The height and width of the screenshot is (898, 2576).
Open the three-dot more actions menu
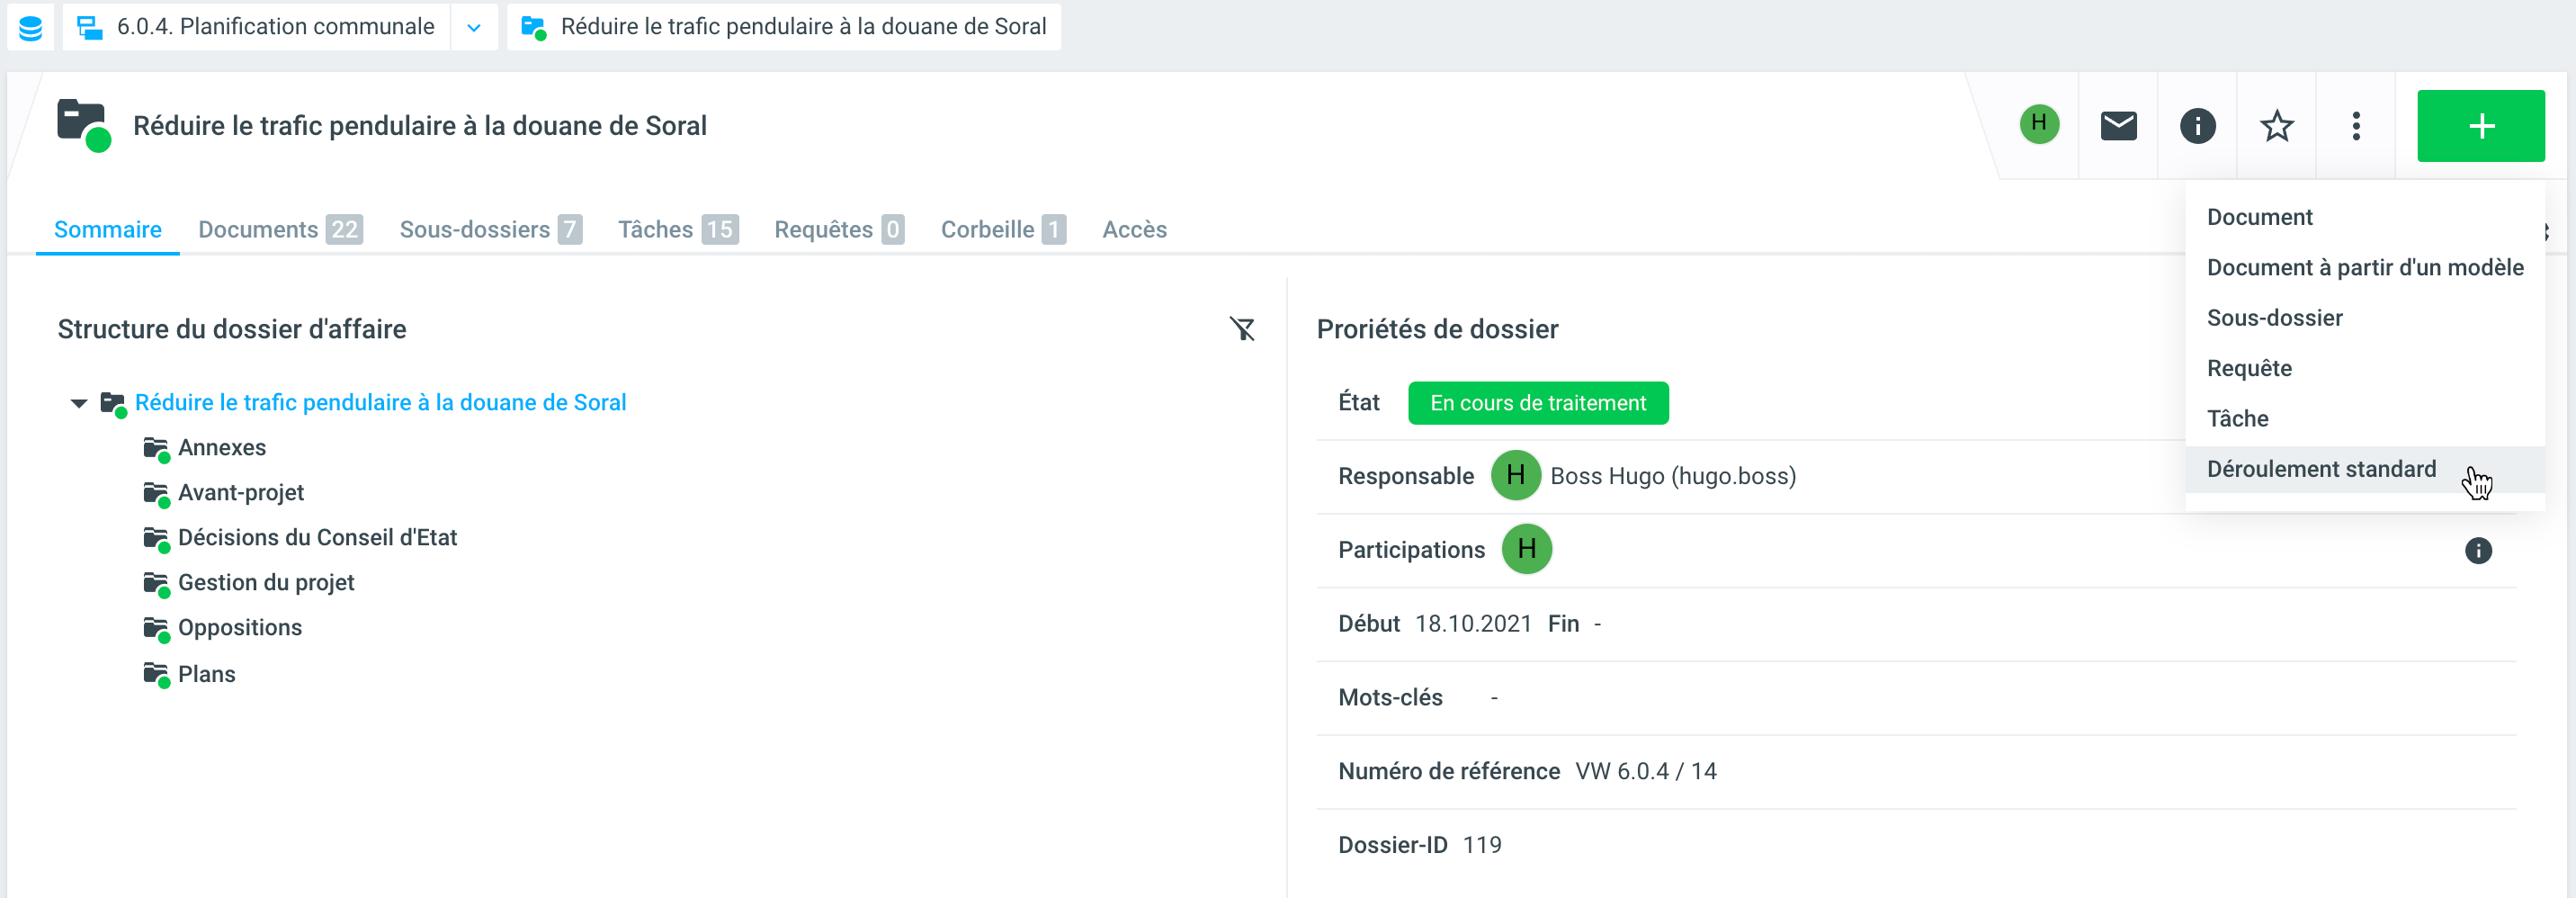coord(2355,126)
